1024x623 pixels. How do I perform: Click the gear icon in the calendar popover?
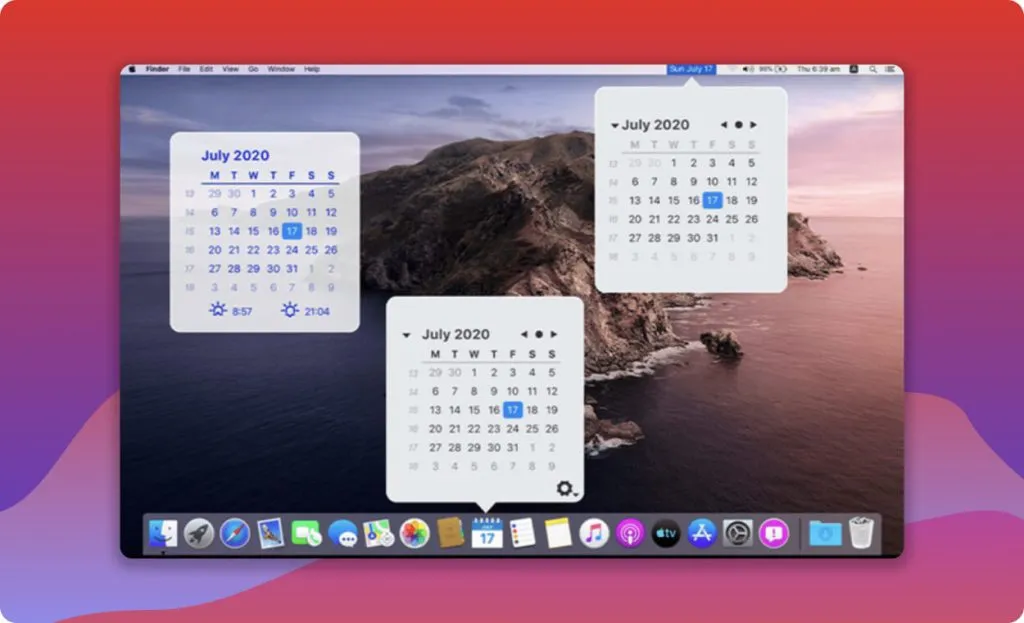click(x=565, y=488)
